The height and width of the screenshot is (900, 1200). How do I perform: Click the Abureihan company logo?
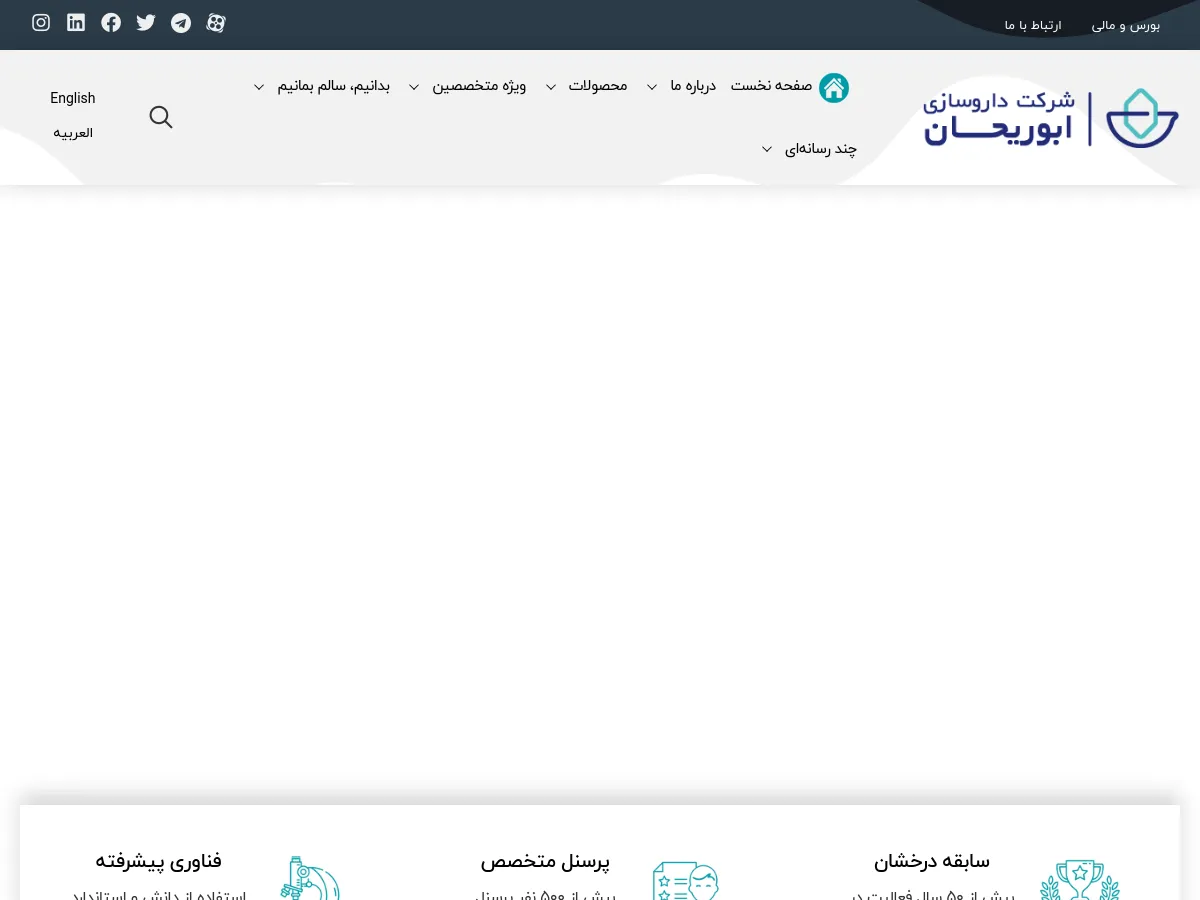[1050, 117]
